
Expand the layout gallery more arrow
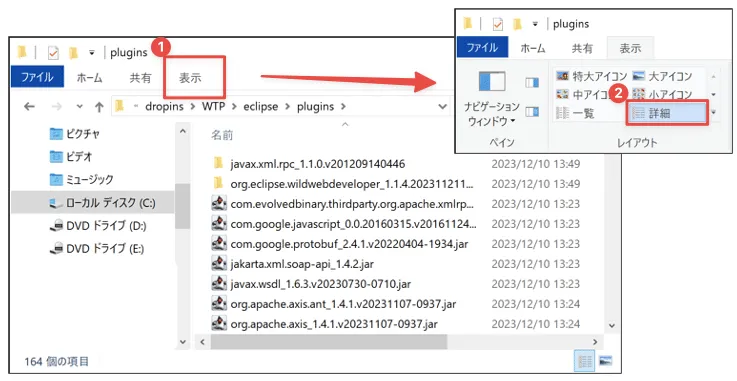point(713,112)
